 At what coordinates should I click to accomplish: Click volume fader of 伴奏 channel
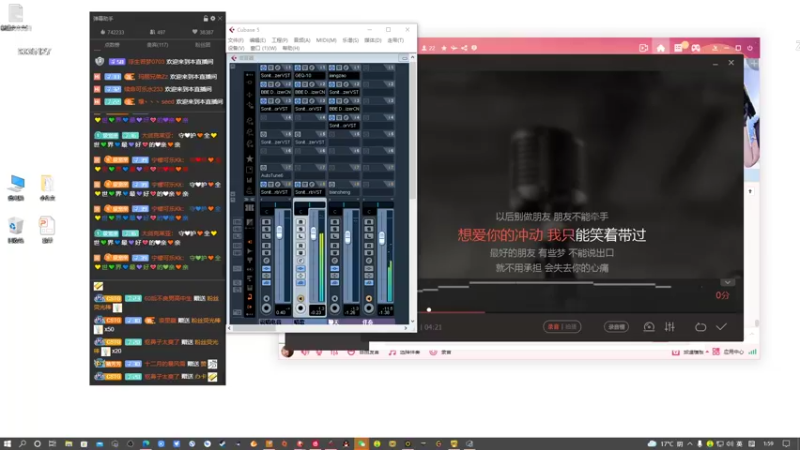(x=382, y=238)
